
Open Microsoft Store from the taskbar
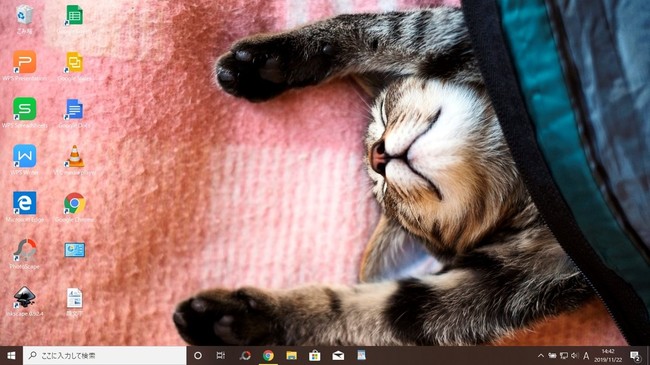[315, 355]
